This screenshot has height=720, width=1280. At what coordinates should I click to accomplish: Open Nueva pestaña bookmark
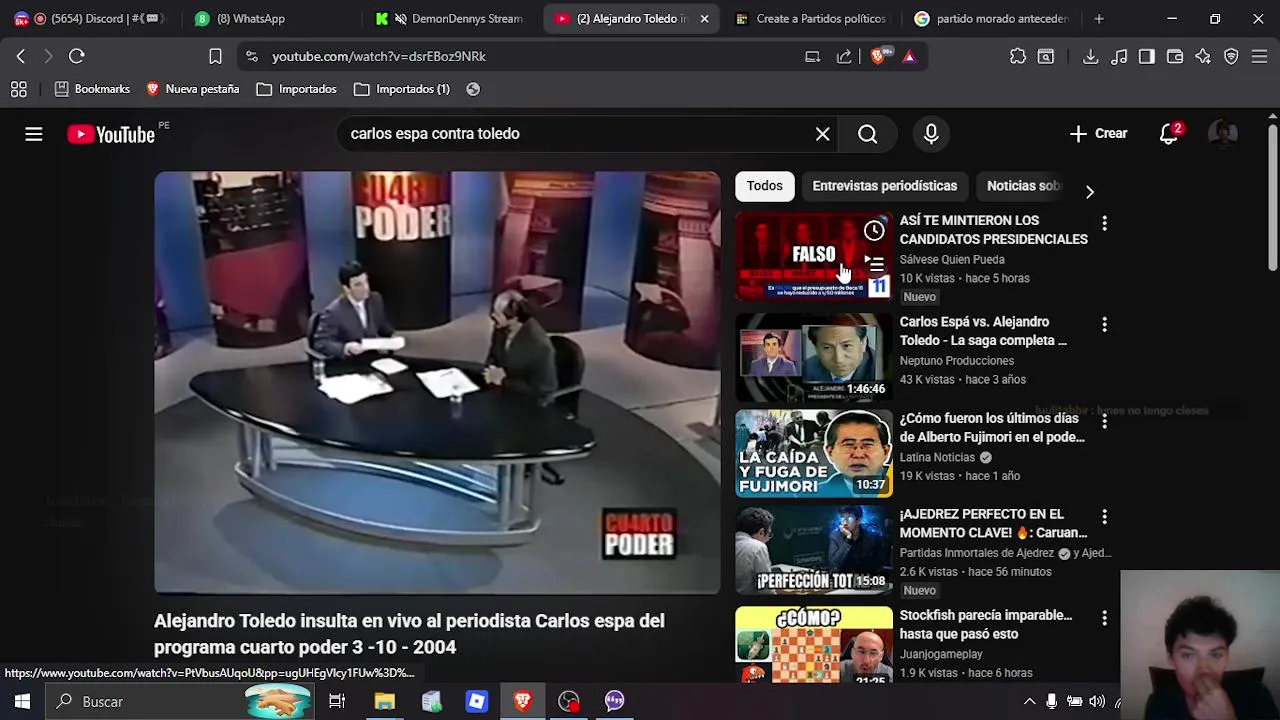click(193, 89)
